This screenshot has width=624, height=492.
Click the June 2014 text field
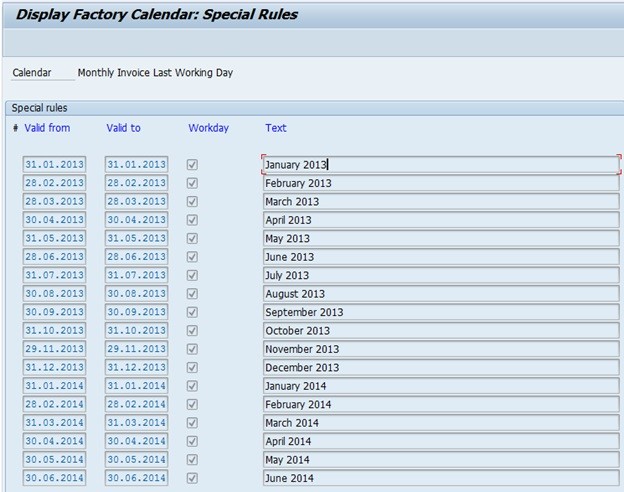[x=441, y=478]
